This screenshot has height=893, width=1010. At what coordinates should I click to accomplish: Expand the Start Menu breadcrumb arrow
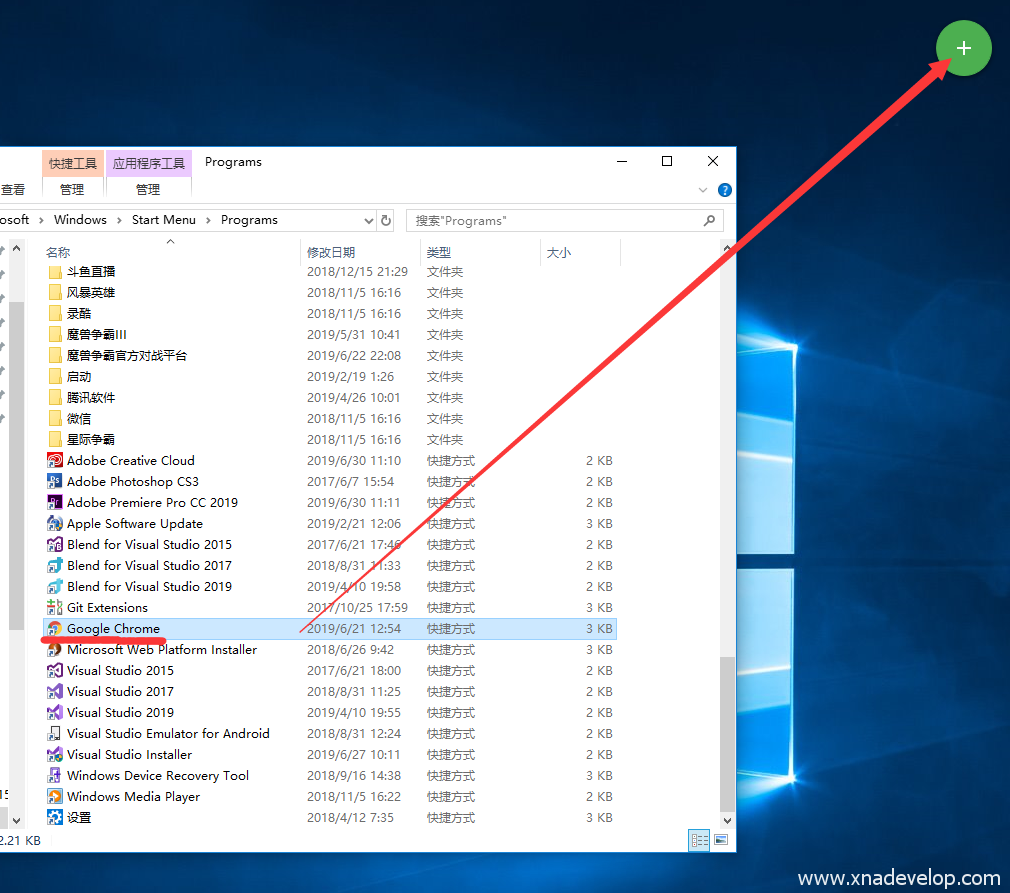coord(209,220)
